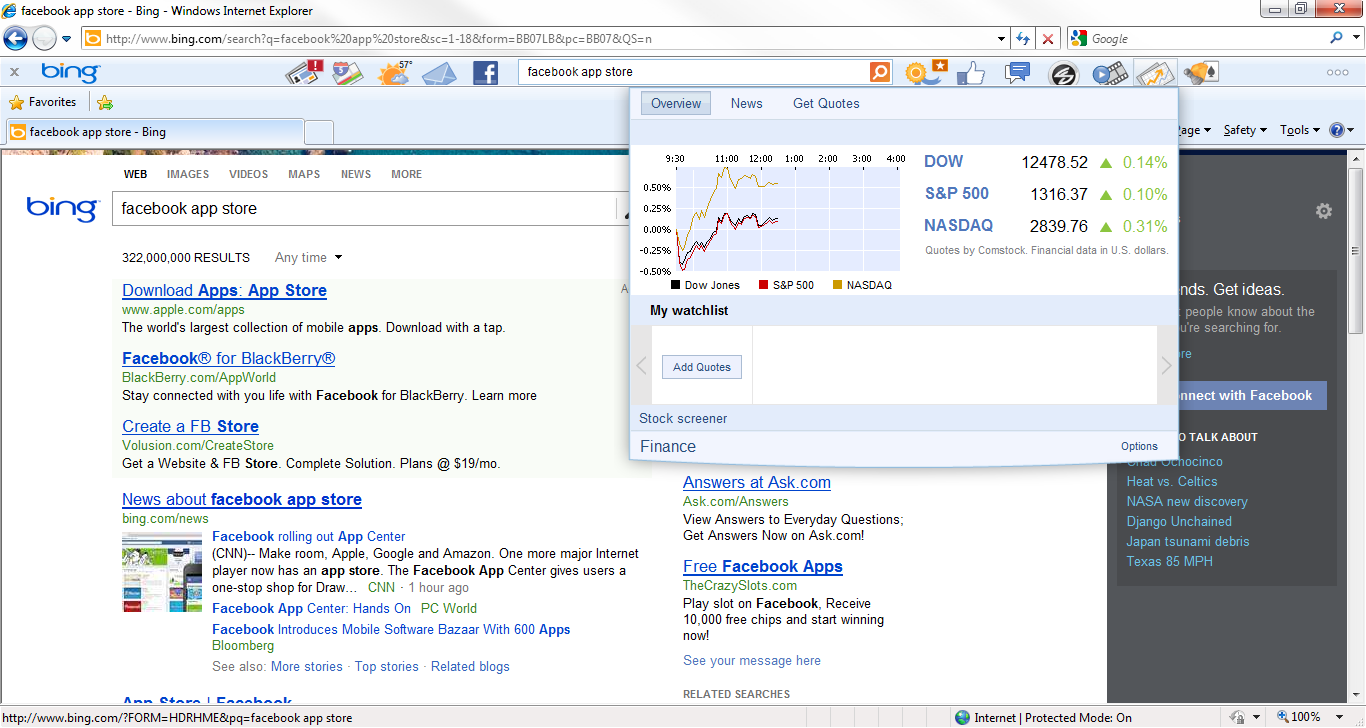Go back with the browser Back arrow
The image size is (1366, 728).
tap(15, 39)
